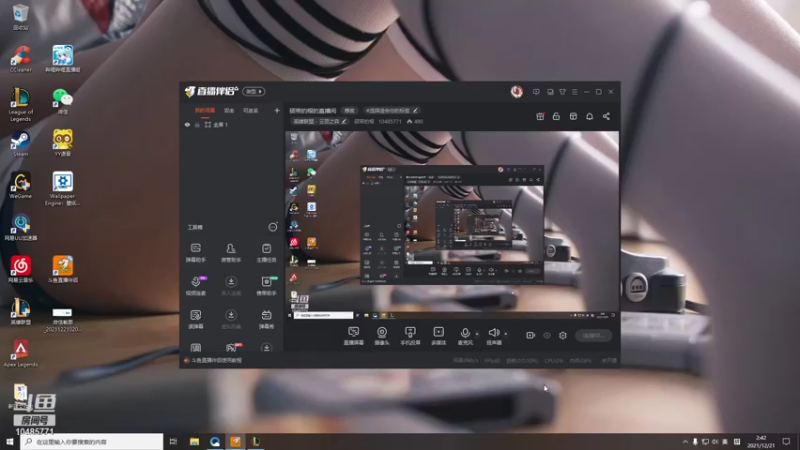Edit the game category 云顶之弈 label
The height and width of the screenshot is (450, 800).
319,121
